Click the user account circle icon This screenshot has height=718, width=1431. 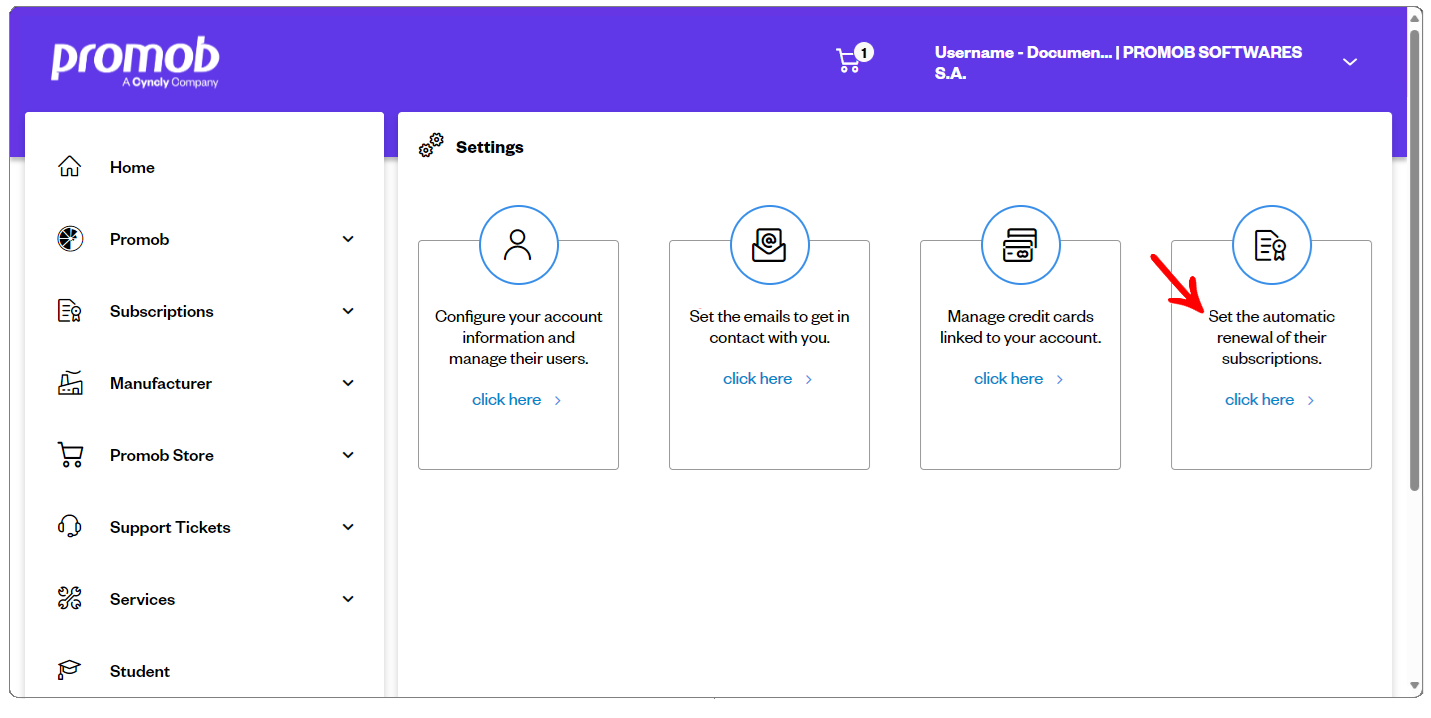pyautogui.click(x=518, y=245)
